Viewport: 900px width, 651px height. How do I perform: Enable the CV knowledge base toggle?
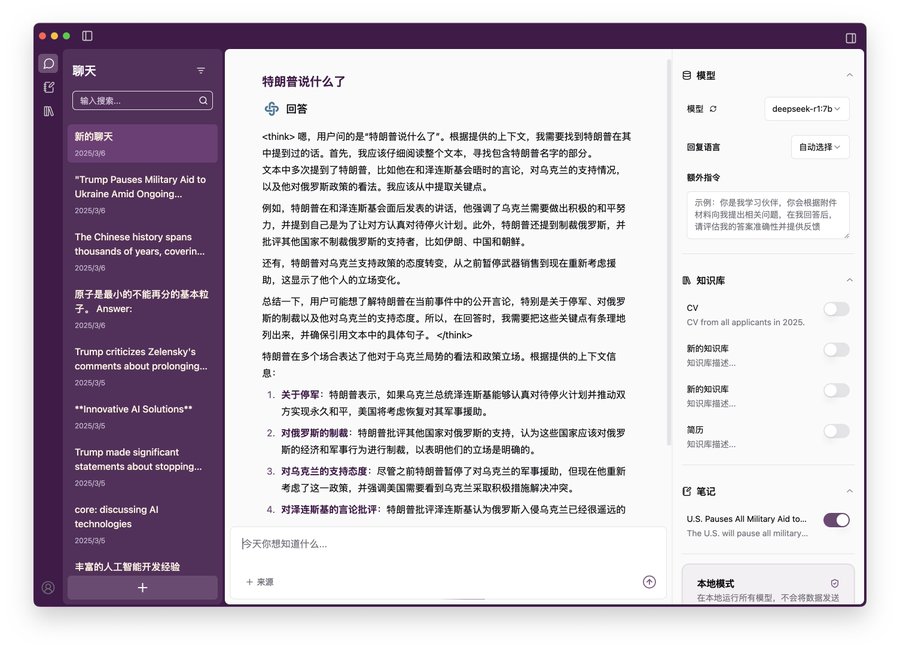836,310
